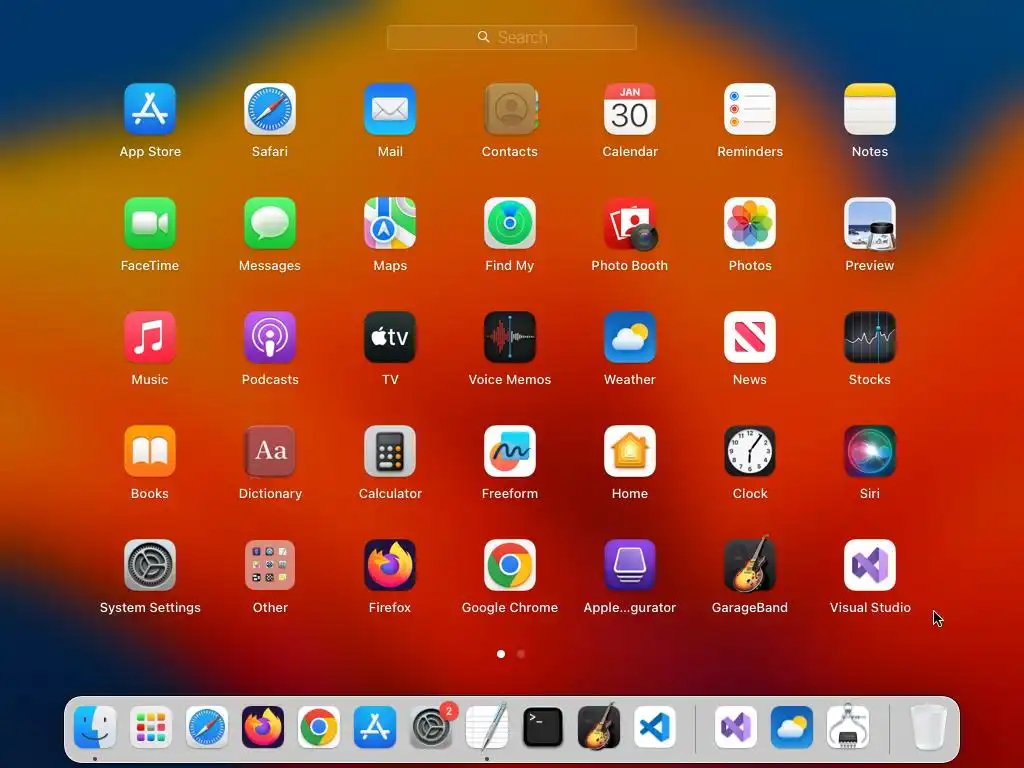Open Safari from the Dock
The image size is (1024, 768).
[x=207, y=727]
